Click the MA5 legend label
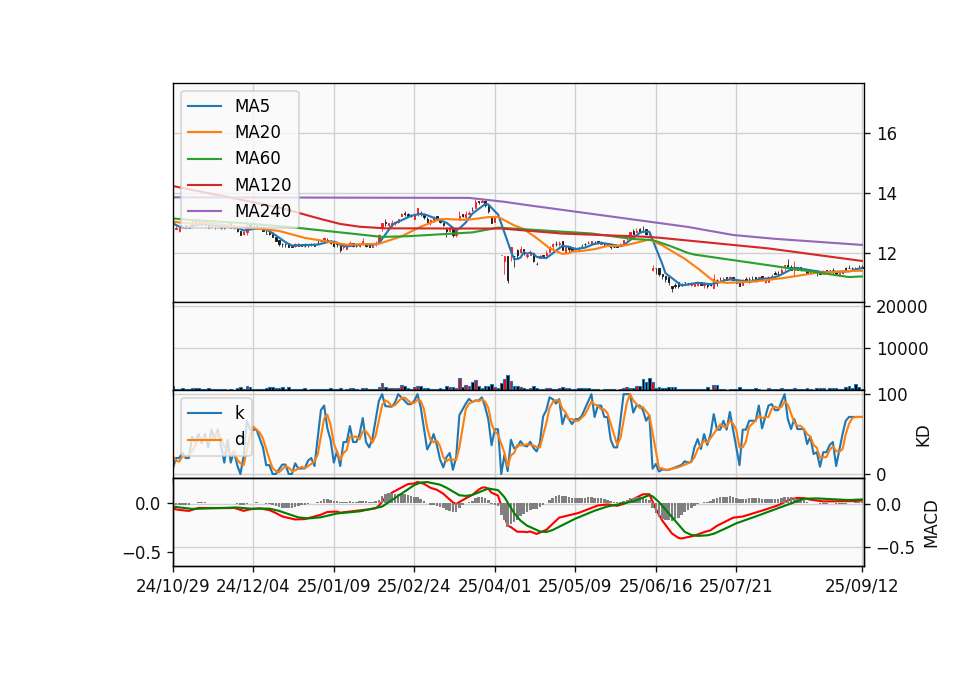The width and height of the screenshot is (960, 690). (252, 106)
